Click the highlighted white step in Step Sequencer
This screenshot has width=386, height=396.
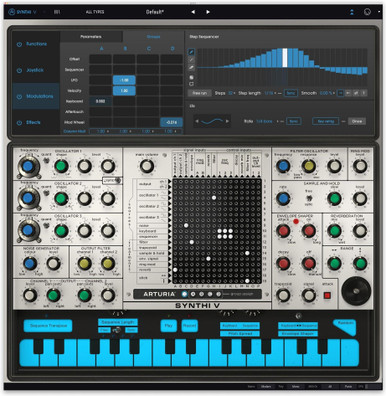pyautogui.click(x=285, y=58)
